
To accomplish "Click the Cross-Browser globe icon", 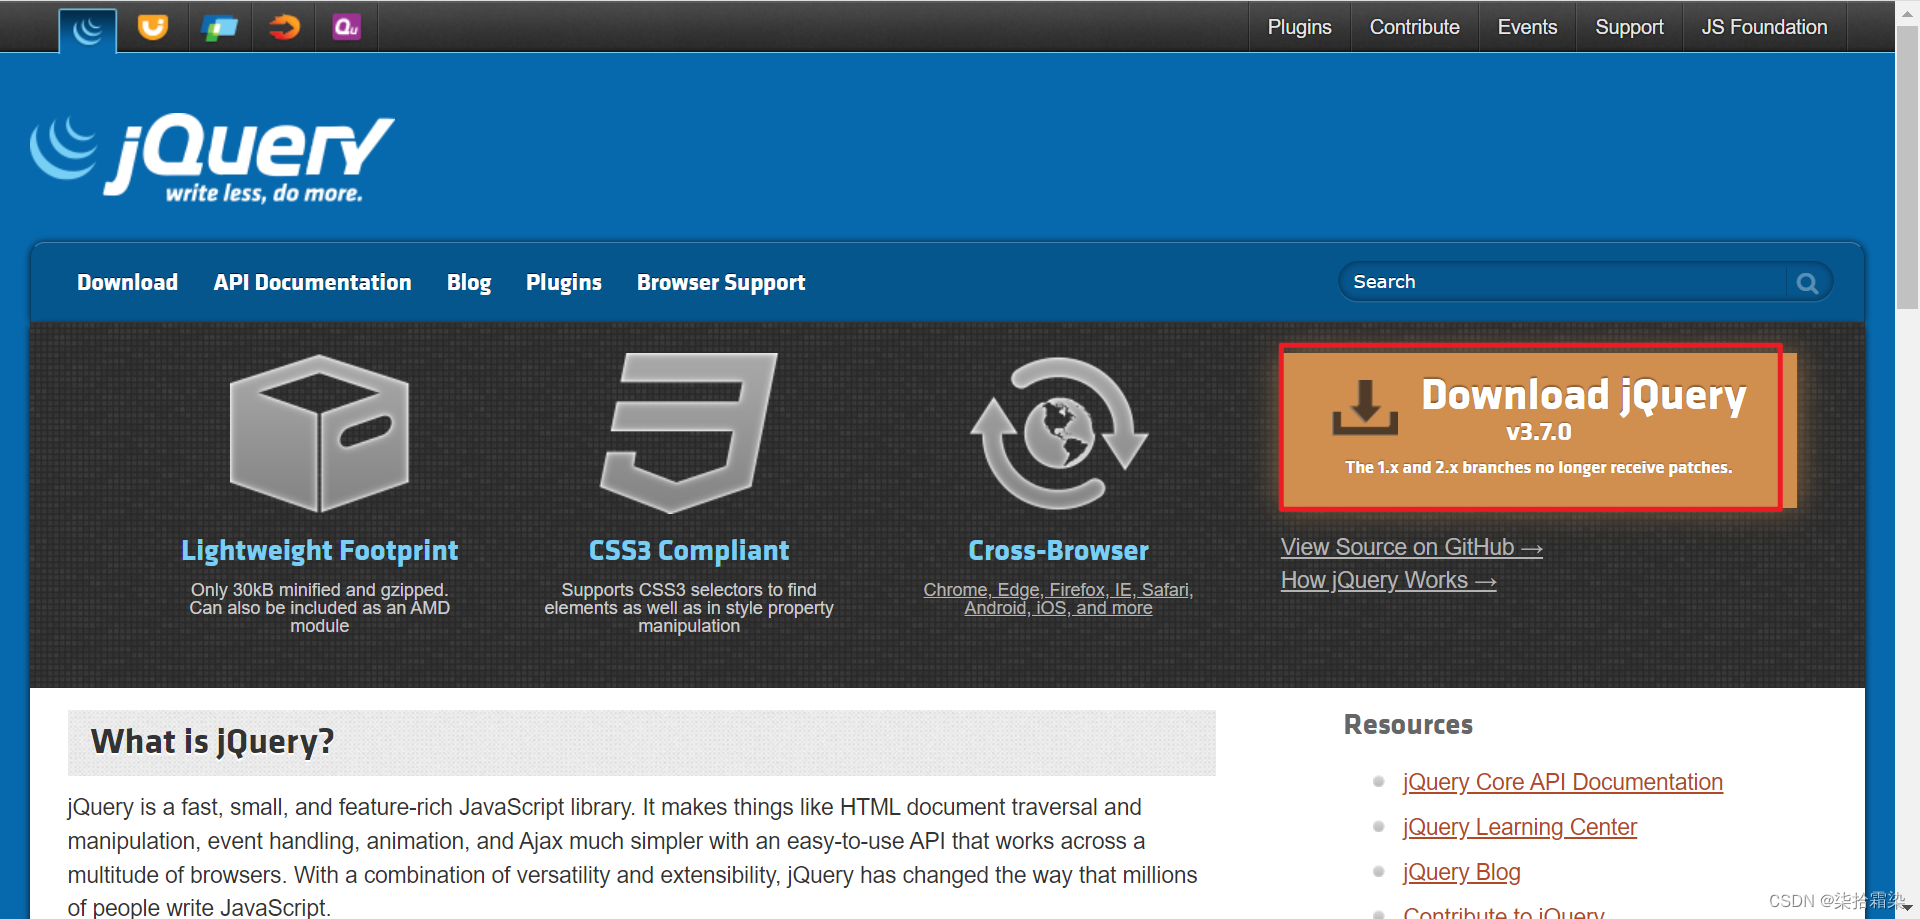I will 1059,433.
